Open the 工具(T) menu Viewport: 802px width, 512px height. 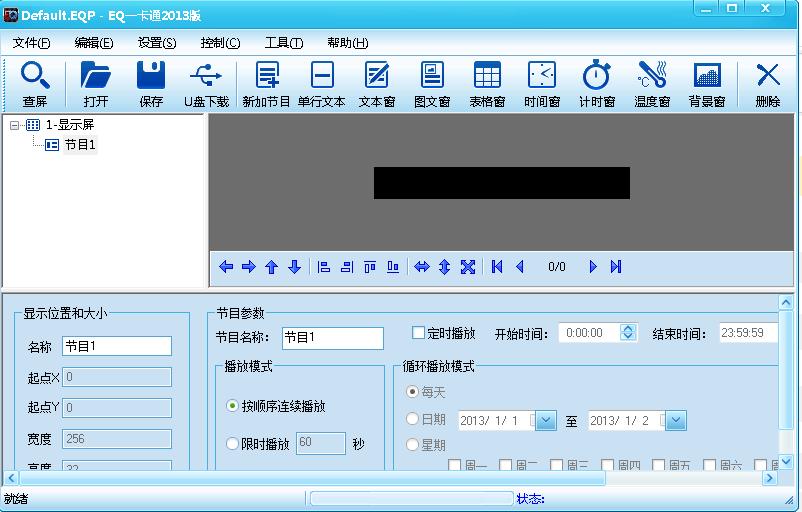pos(284,43)
